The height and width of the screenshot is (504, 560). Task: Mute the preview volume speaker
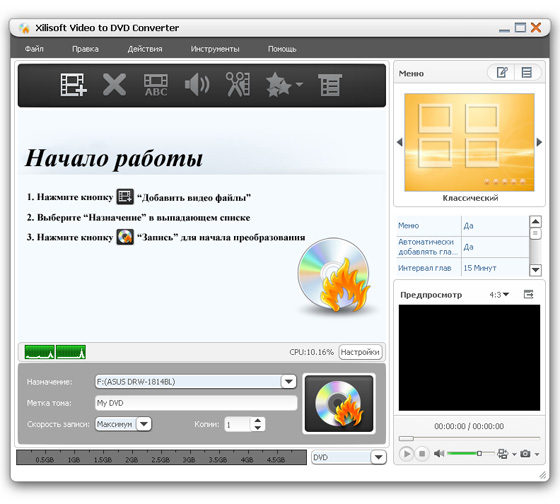439,454
